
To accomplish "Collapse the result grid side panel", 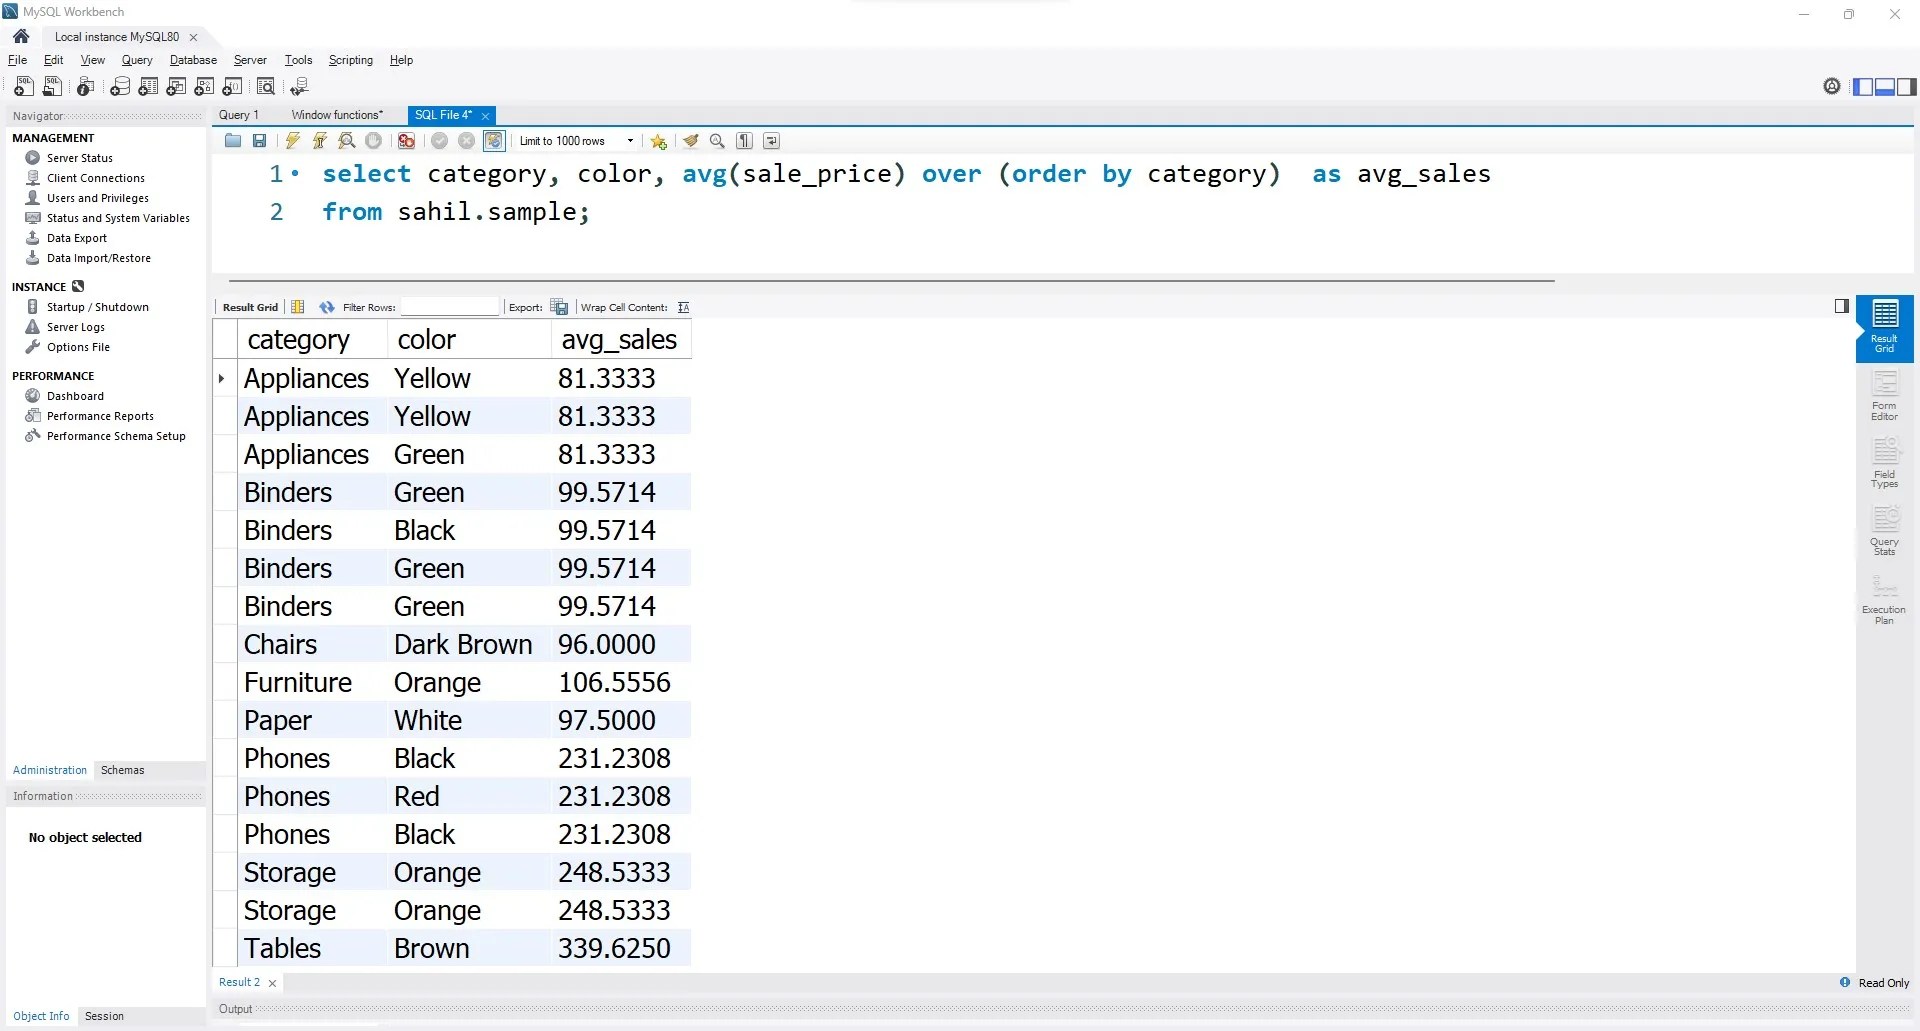I will tap(1841, 306).
